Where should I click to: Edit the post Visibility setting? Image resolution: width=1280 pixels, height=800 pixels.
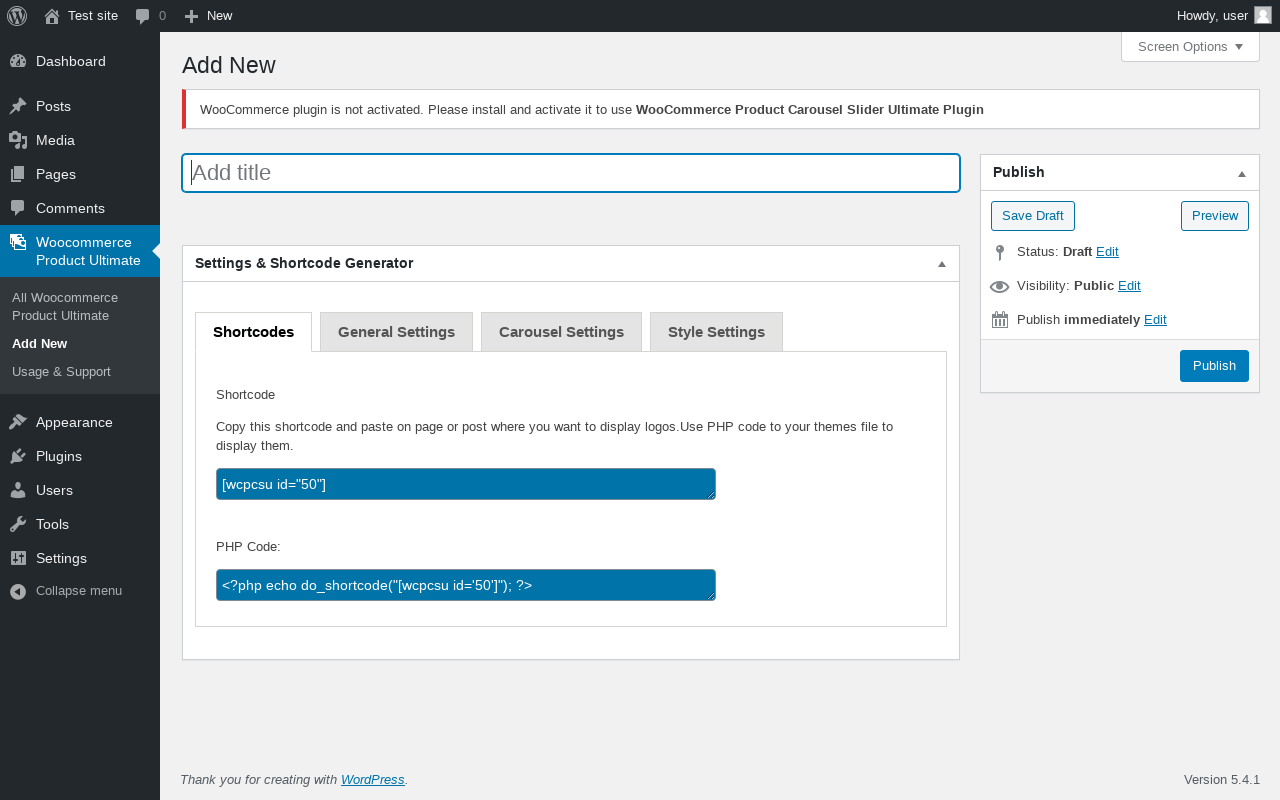click(x=1129, y=285)
